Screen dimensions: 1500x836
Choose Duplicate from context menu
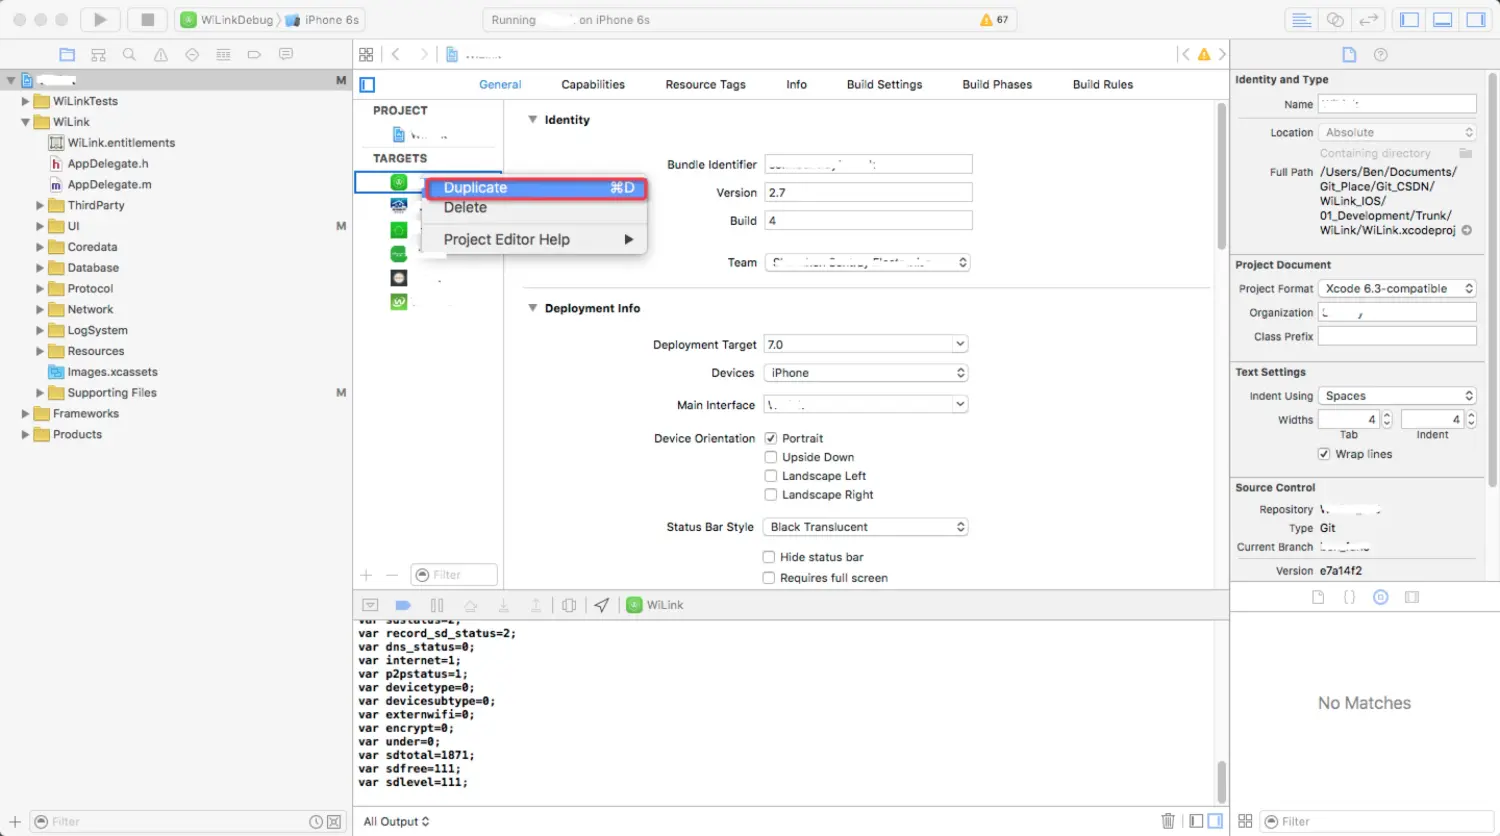[x=538, y=188]
